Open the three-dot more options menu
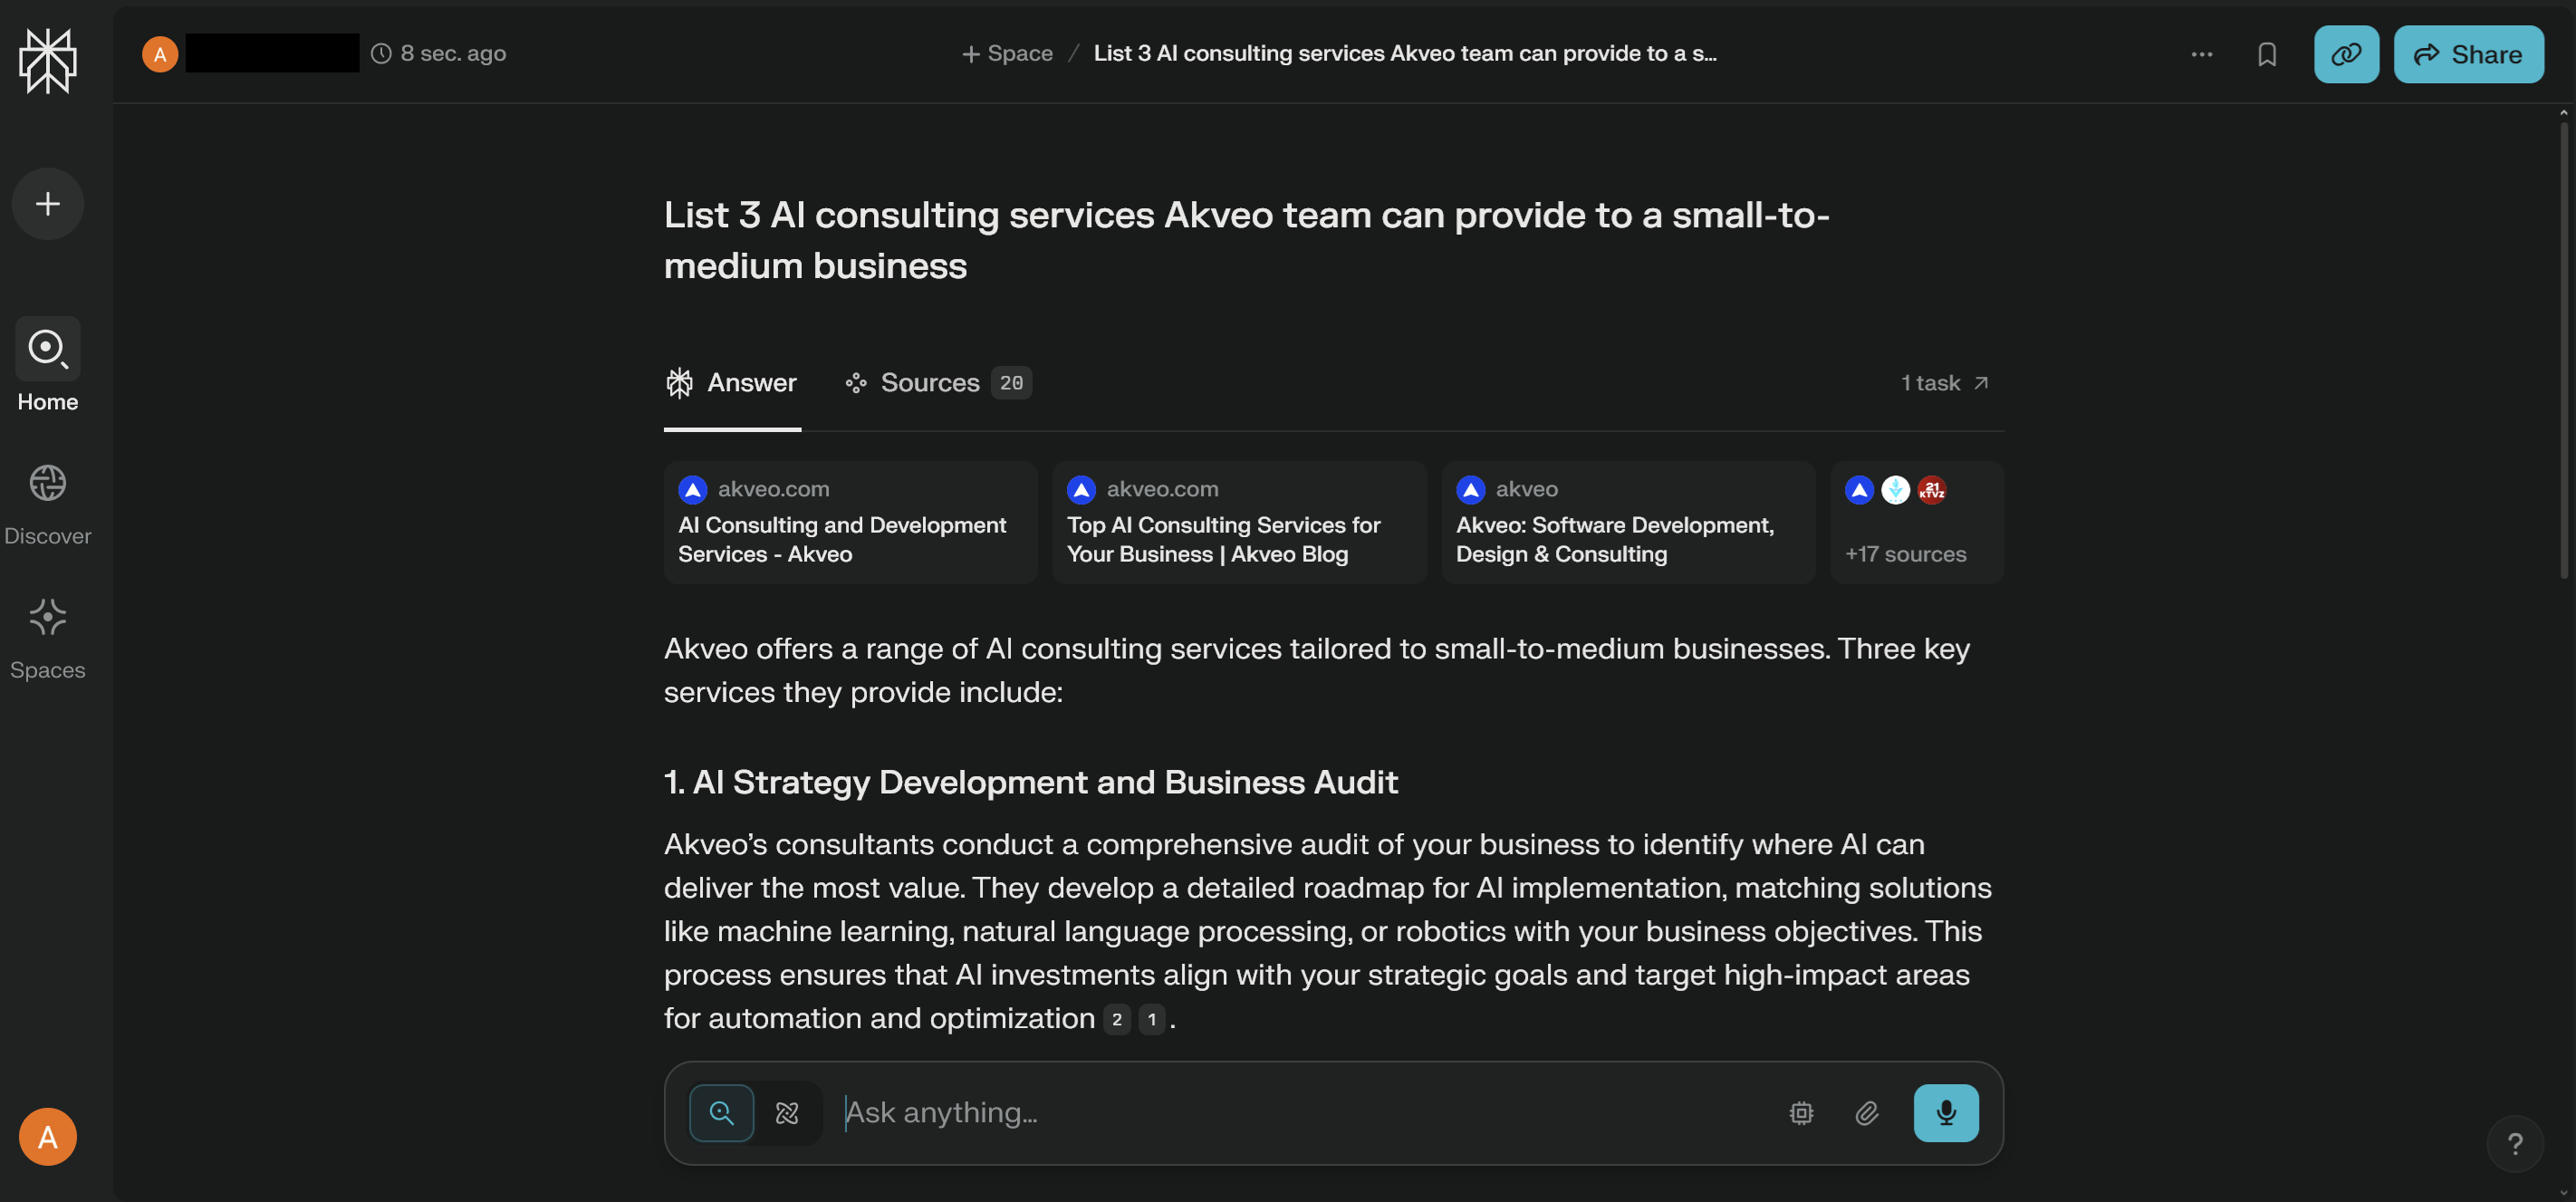The width and height of the screenshot is (2576, 1202). pos(2201,54)
